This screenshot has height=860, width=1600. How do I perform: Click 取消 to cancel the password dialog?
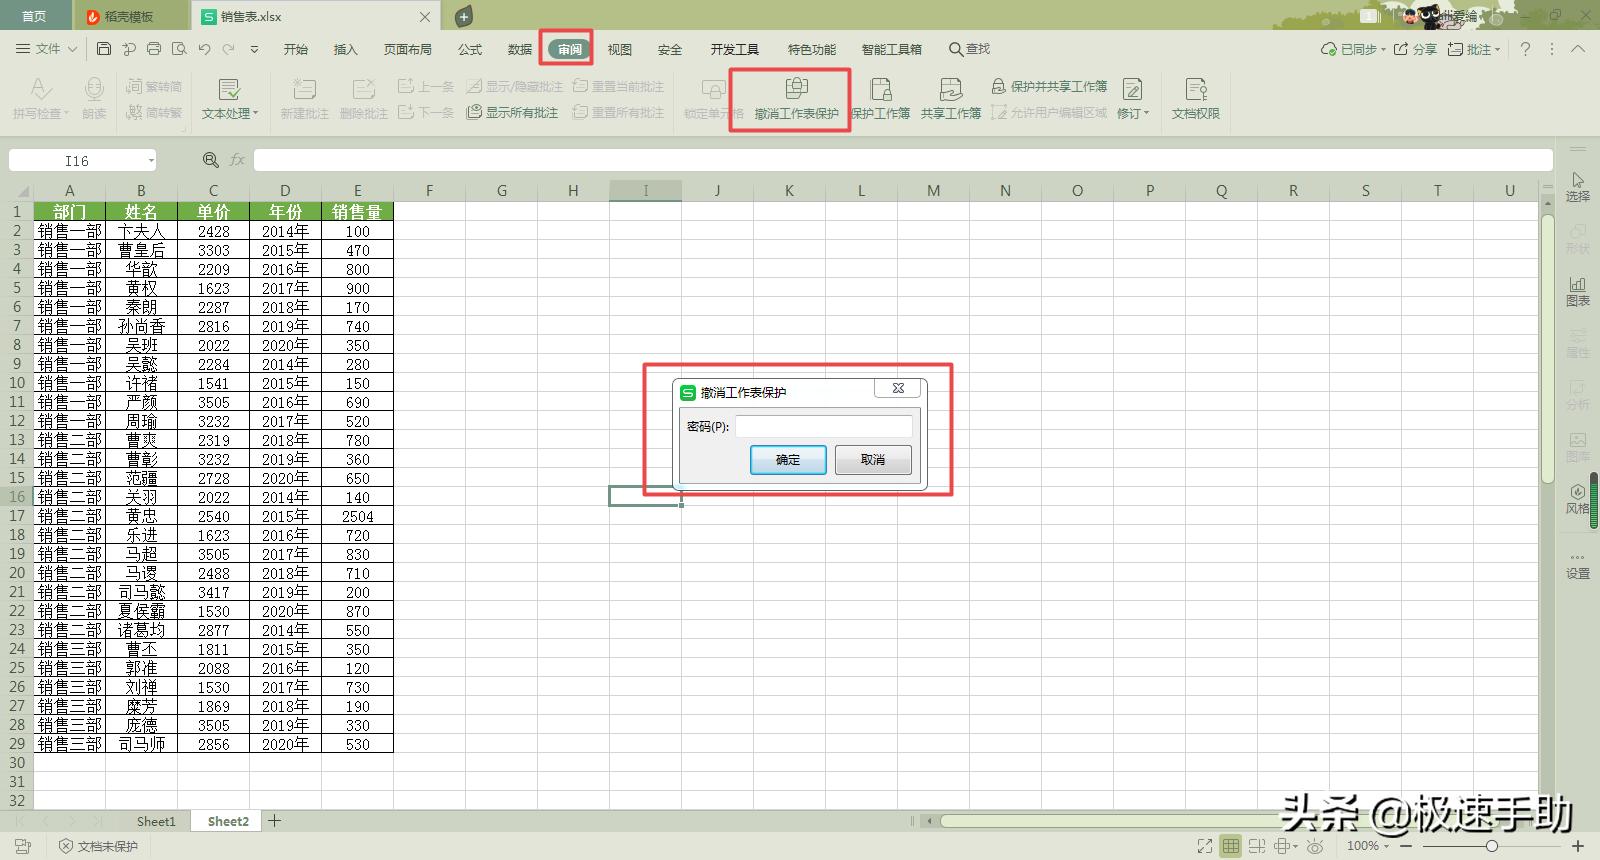tap(872, 459)
